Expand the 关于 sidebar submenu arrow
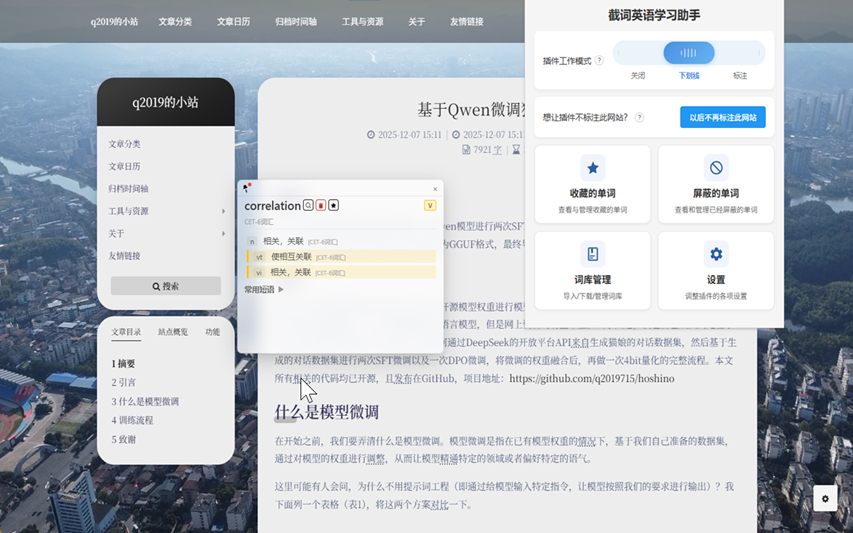Viewport: 853px width, 533px height. tap(223, 233)
